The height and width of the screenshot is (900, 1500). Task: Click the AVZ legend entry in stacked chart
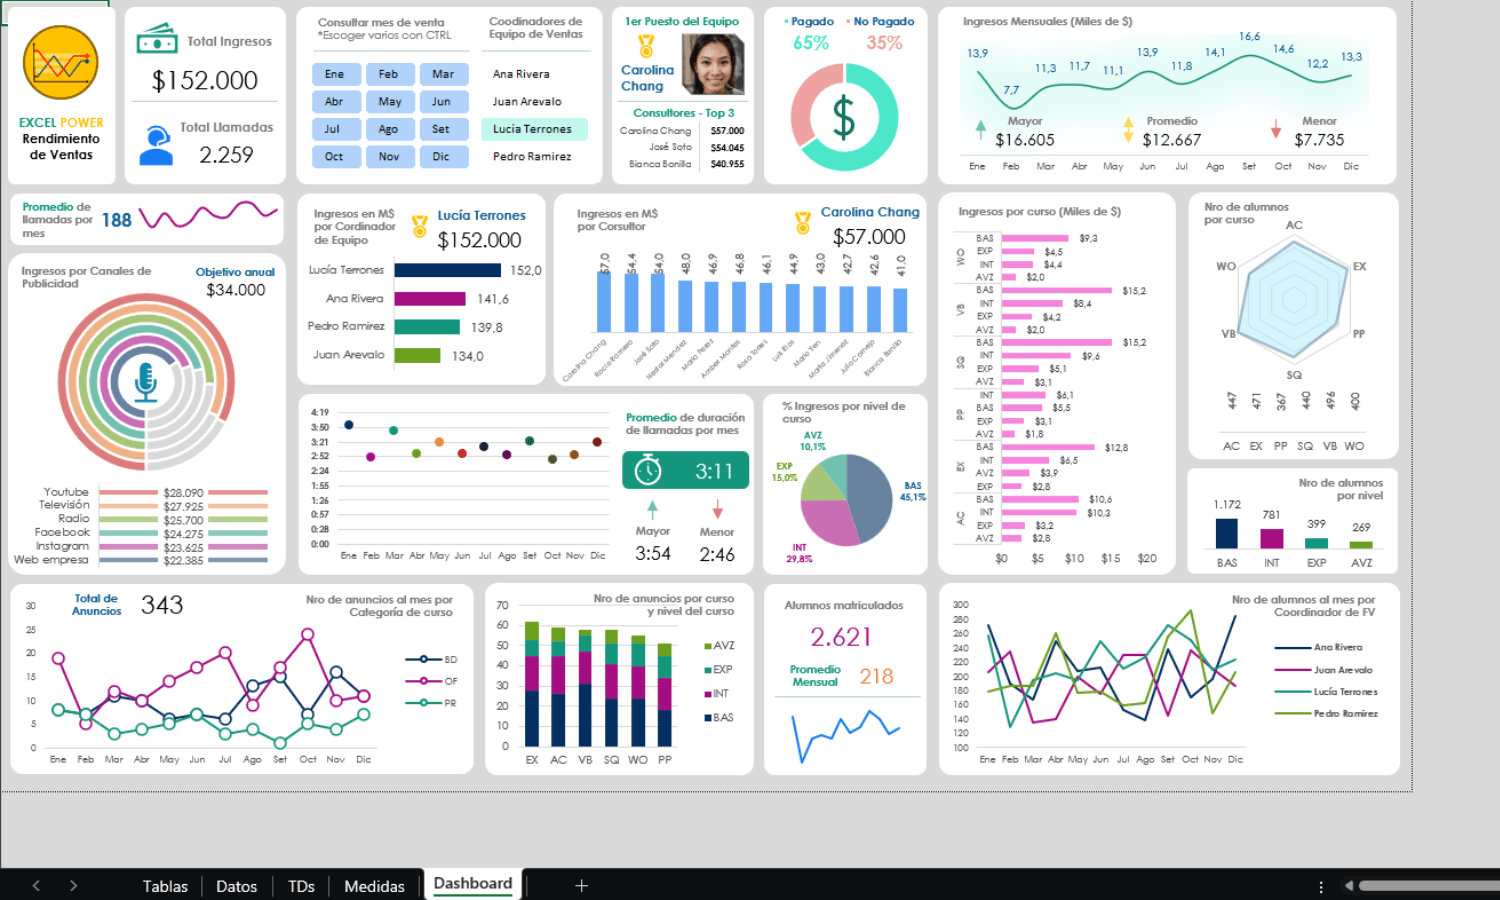click(x=719, y=646)
